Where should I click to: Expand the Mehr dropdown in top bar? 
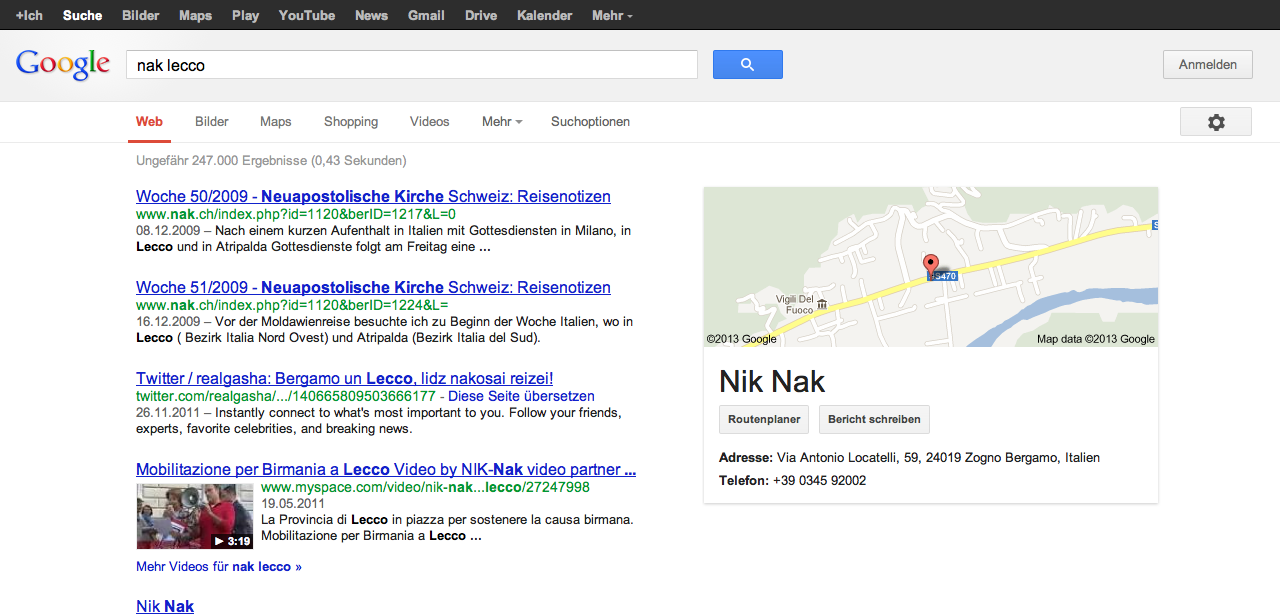611,16
